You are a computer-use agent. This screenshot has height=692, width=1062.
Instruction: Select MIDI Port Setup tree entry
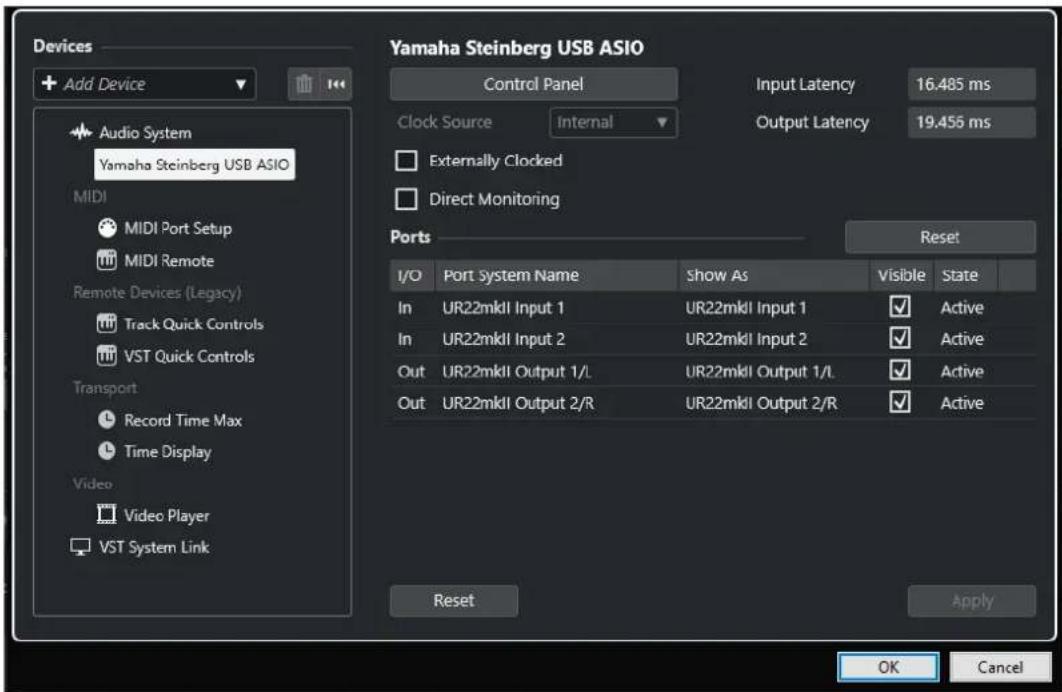pyautogui.click(x=177, y=229)
